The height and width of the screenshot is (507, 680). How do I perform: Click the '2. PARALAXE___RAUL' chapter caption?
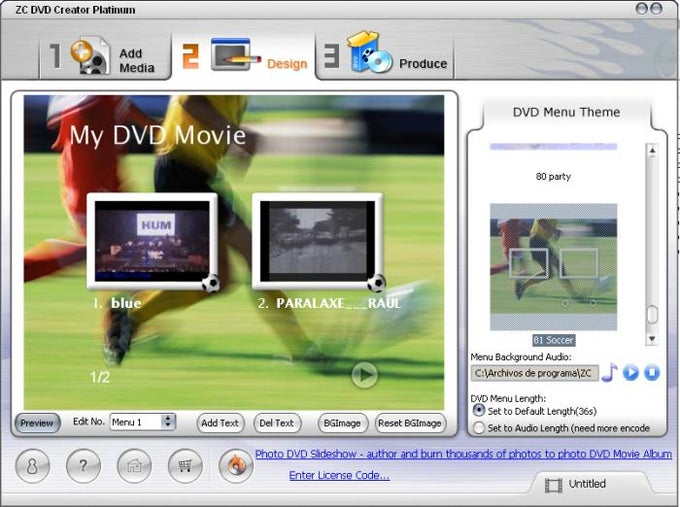[x=329, y=303]
